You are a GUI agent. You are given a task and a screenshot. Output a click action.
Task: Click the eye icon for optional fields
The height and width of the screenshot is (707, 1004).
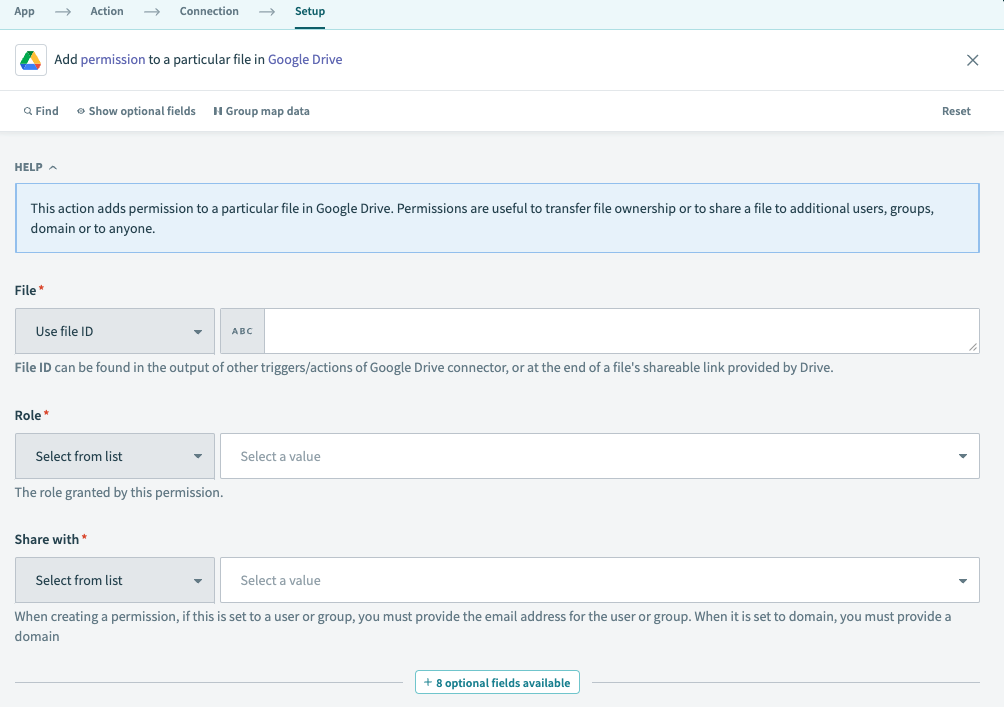pyautogui.click(x=80, y=111)
